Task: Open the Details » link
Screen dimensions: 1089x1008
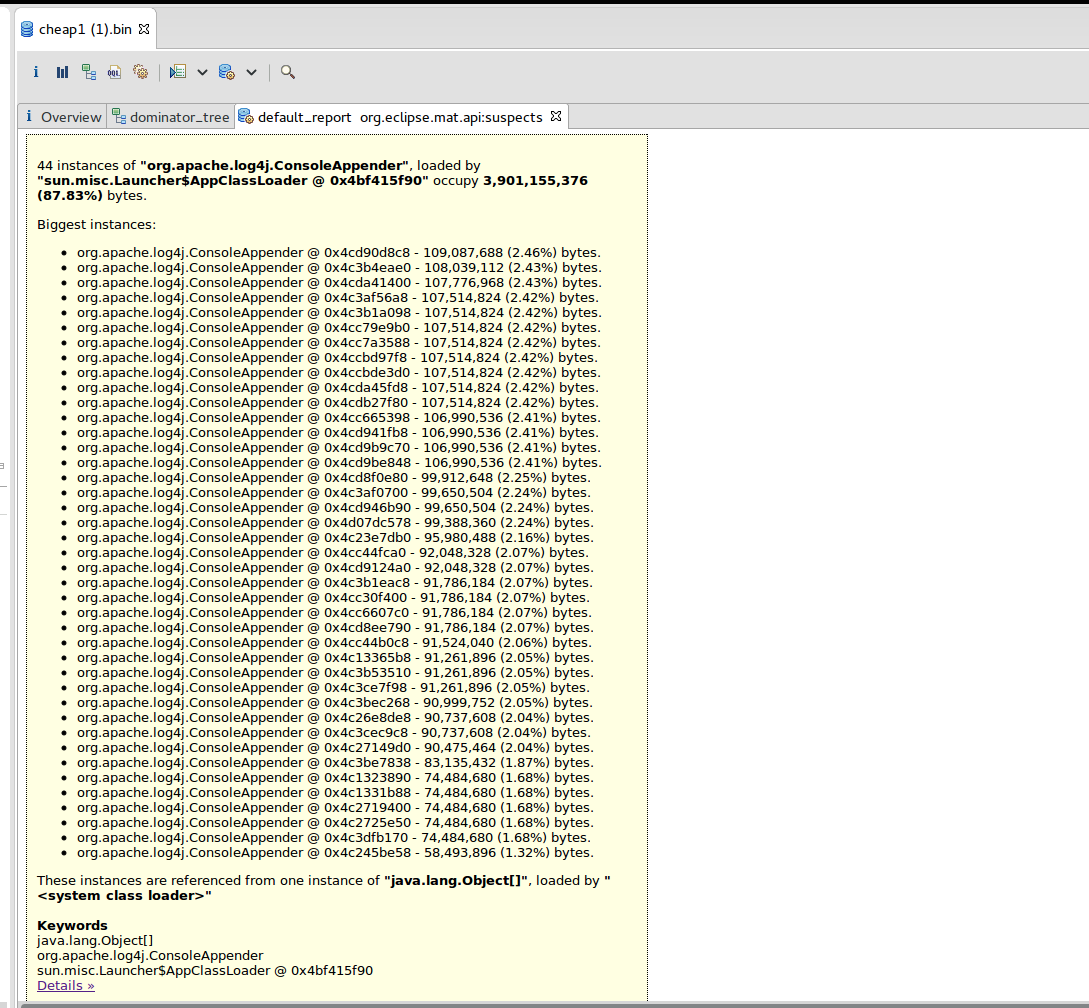Action: (66, 985)
